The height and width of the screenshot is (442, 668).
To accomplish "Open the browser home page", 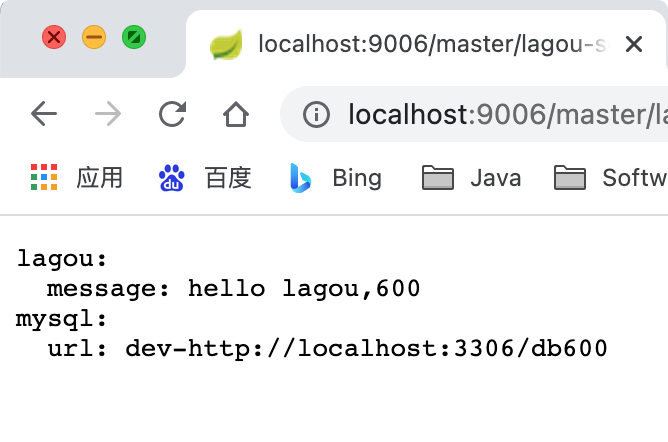I will tap(236, 114).
